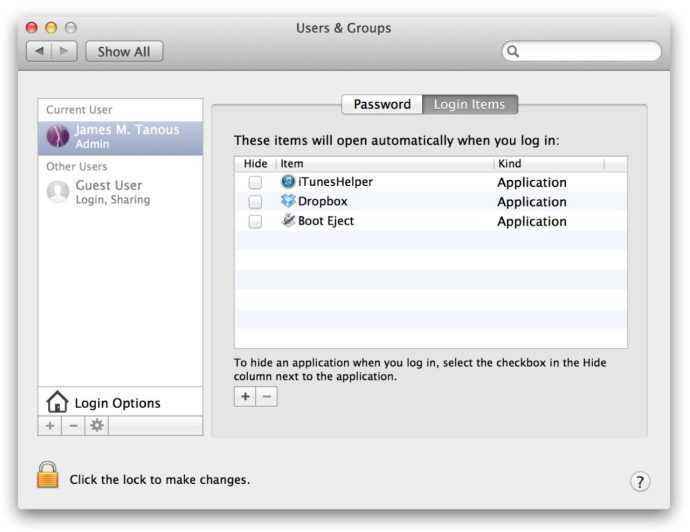Click Application kind for Boot Eject
690x532 pixels.
pos(532,221)
